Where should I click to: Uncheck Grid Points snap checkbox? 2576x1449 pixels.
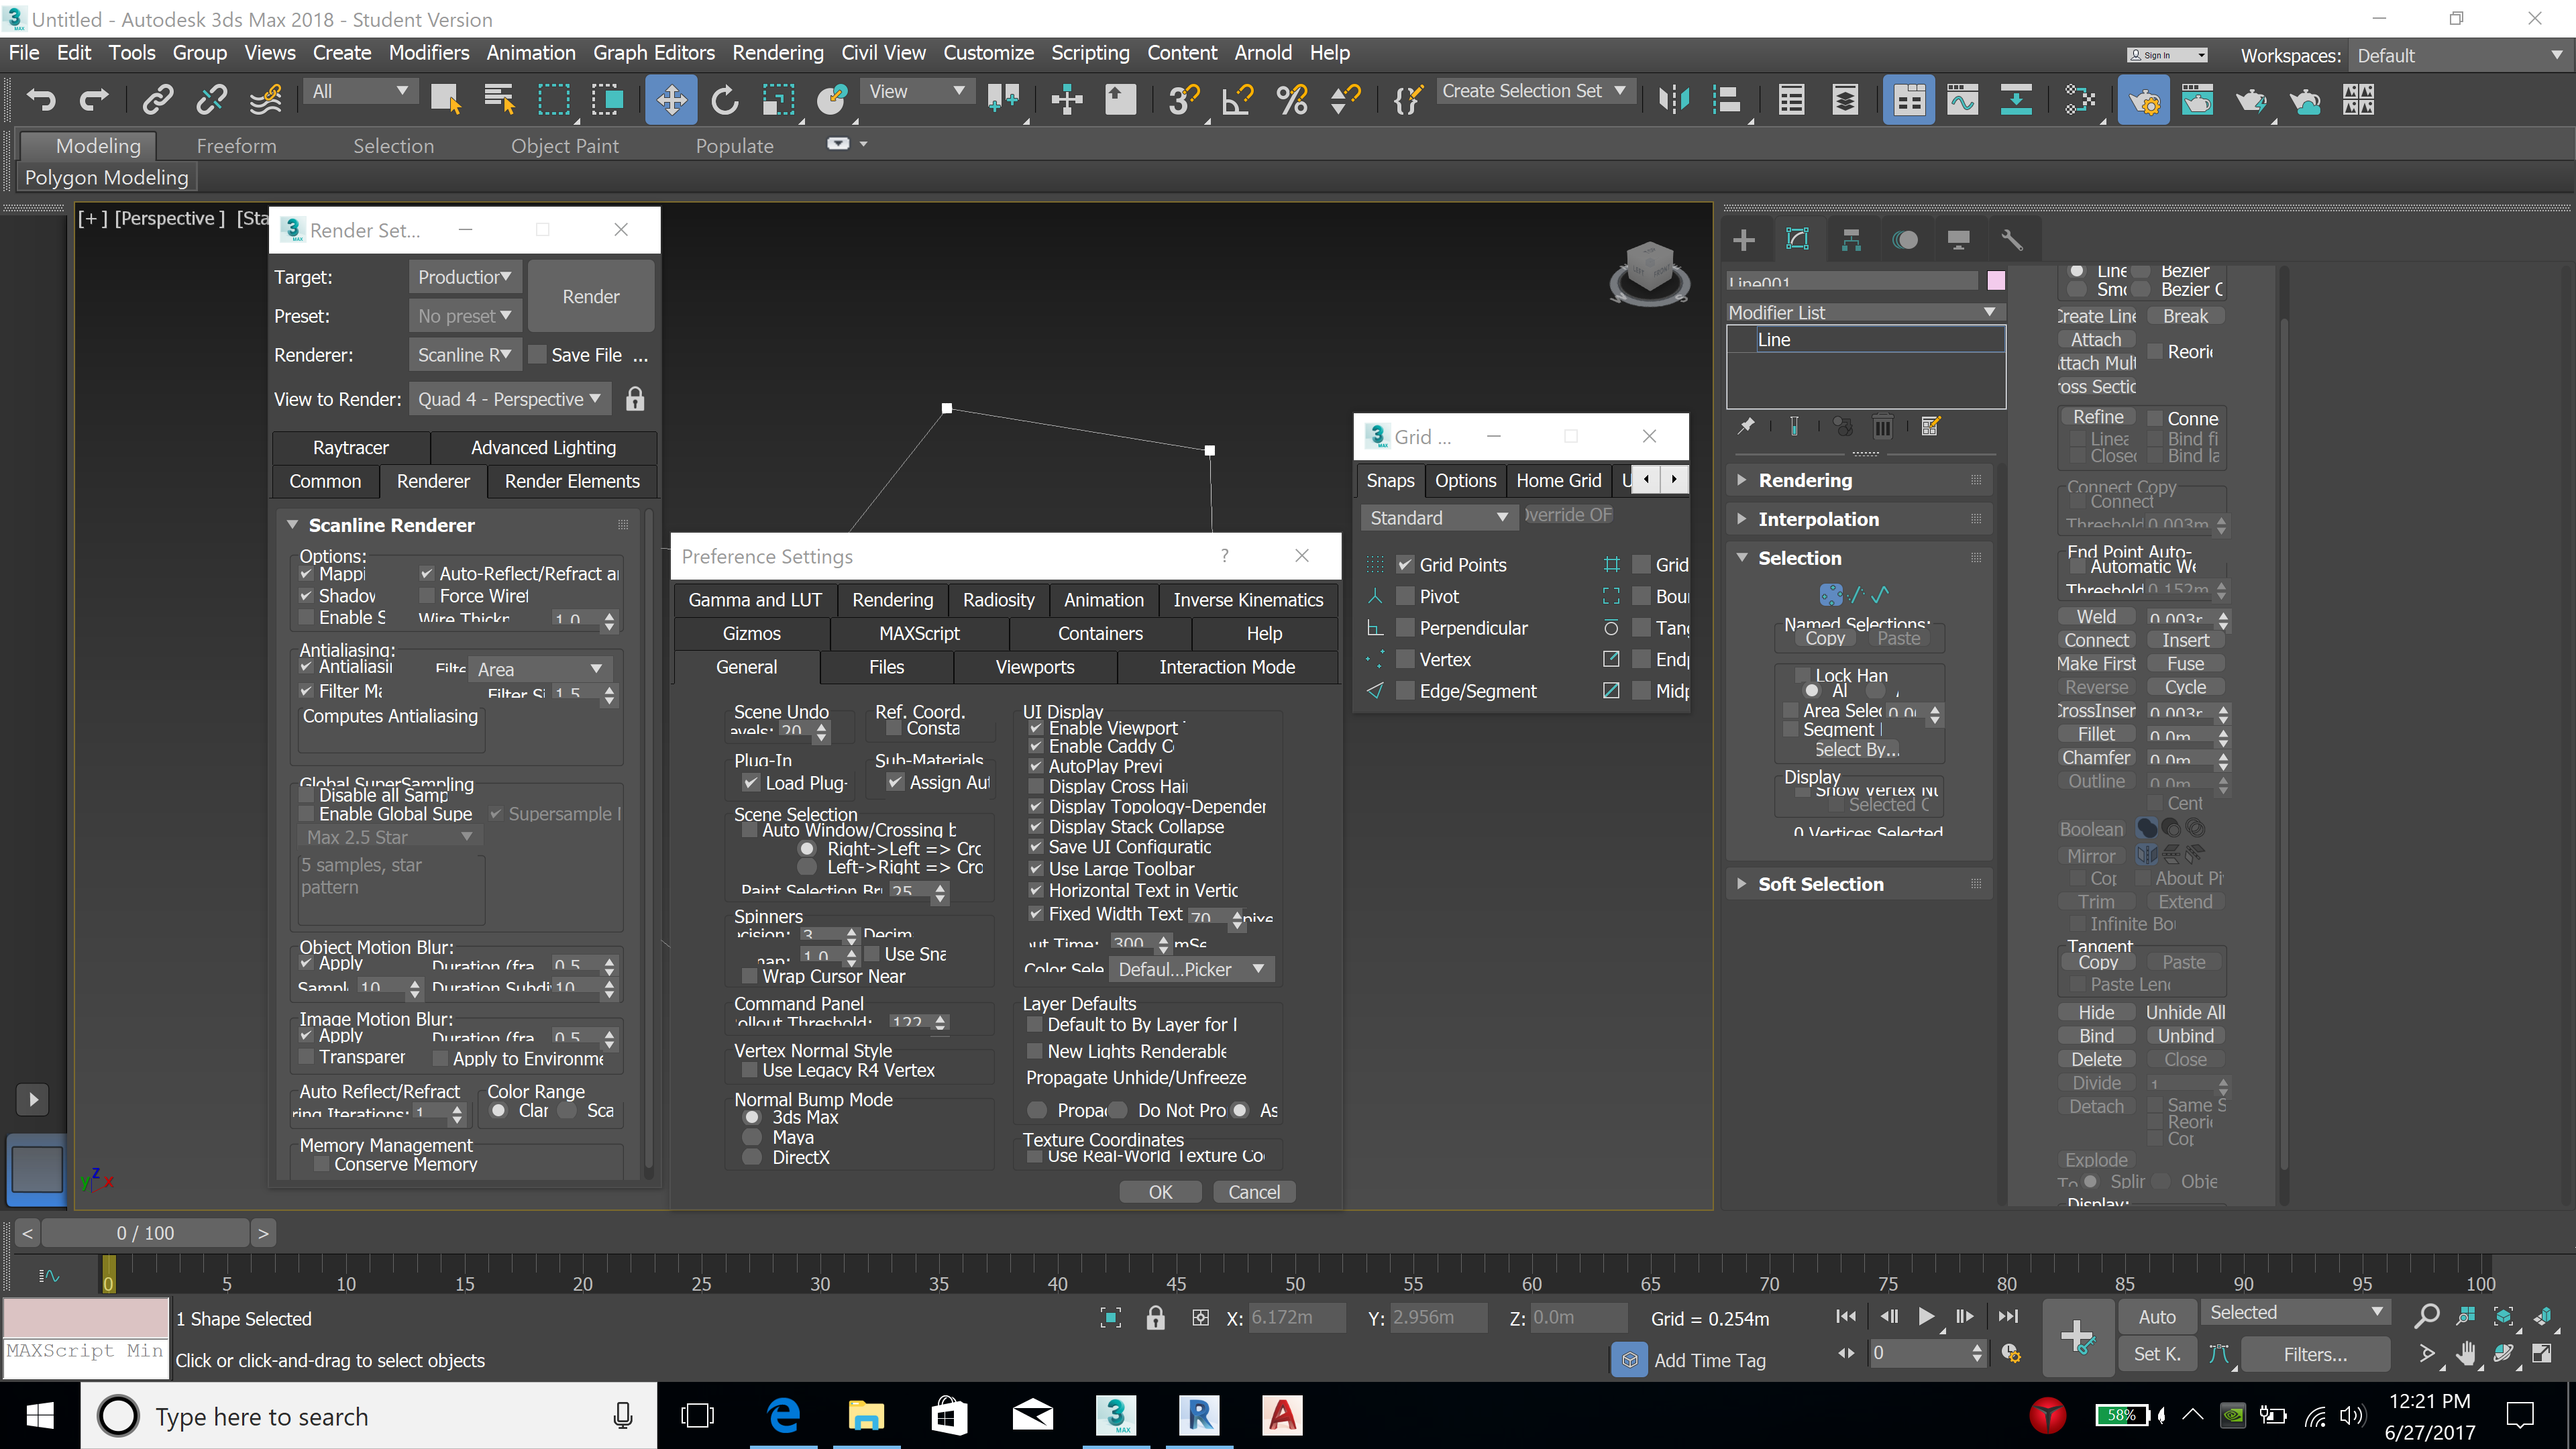(x=1405, y=565)
